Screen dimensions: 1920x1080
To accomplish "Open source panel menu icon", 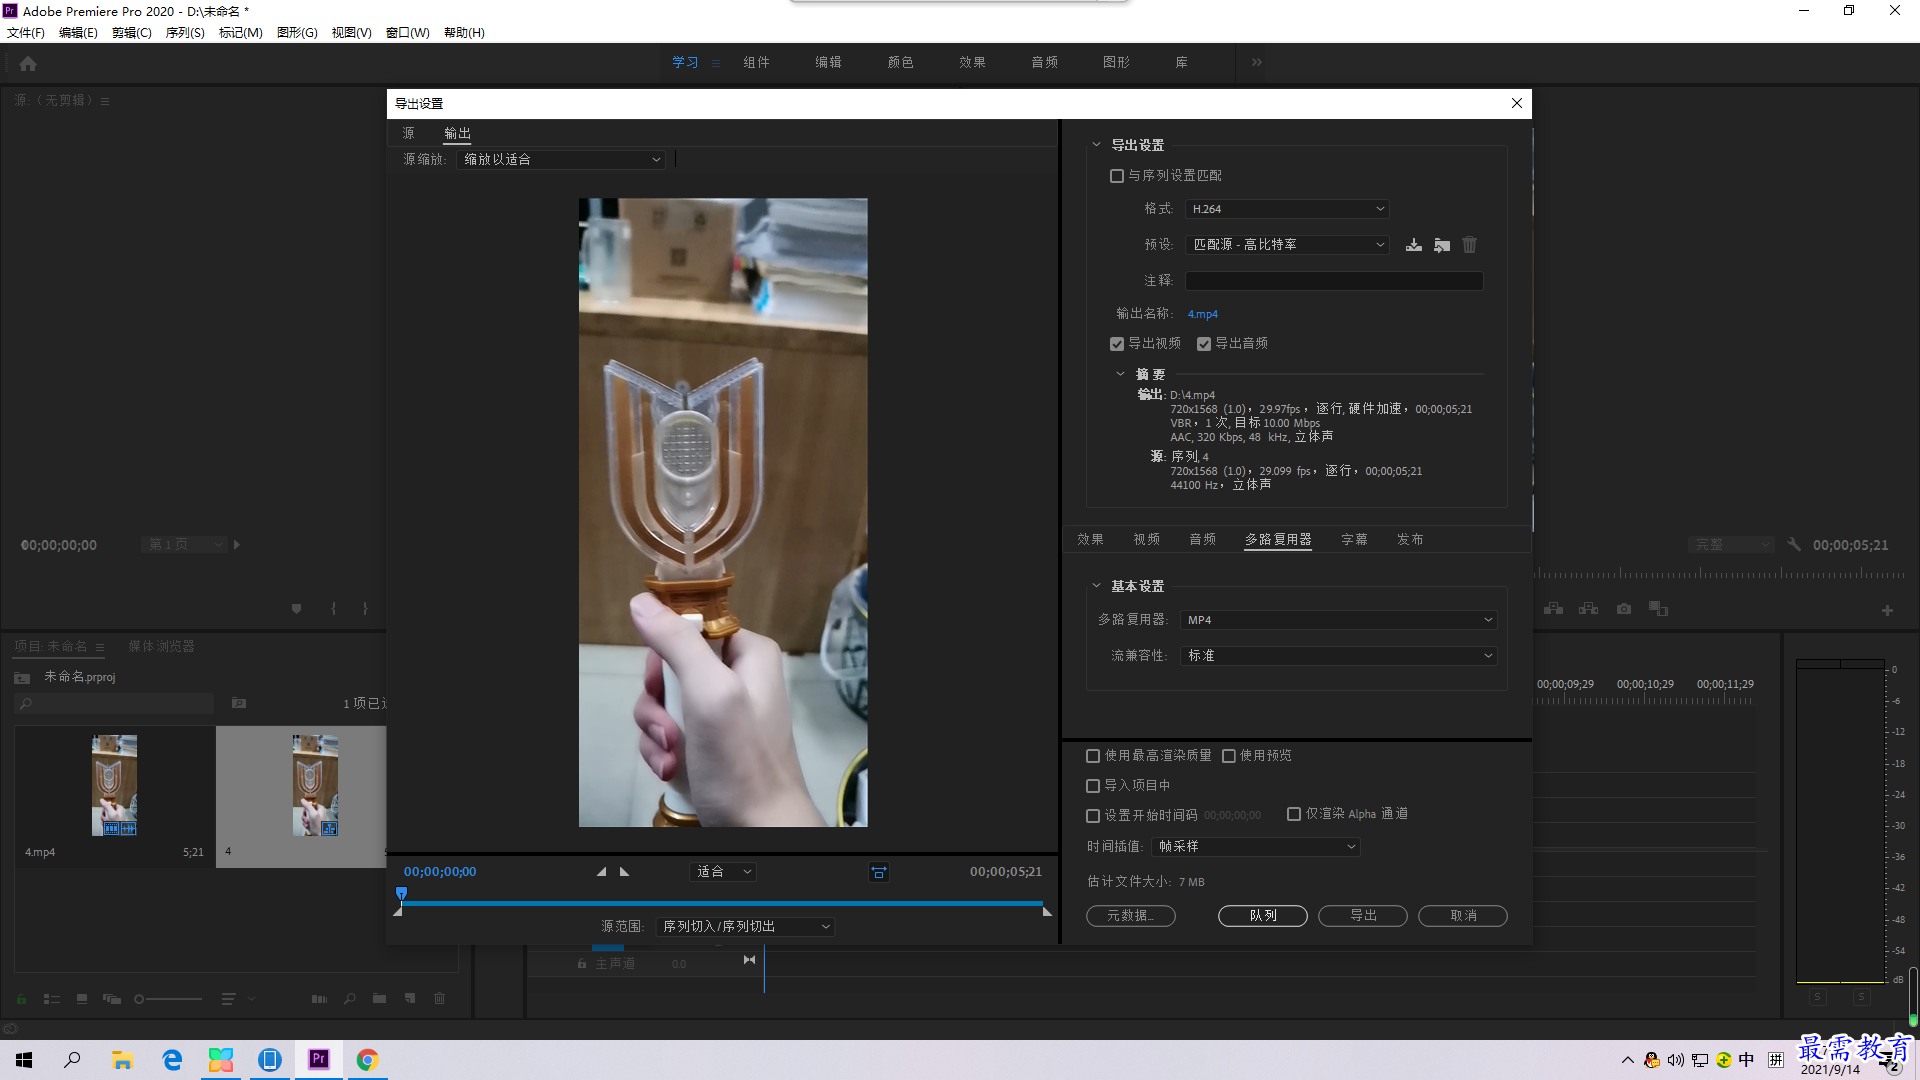I will pos(105,101).
